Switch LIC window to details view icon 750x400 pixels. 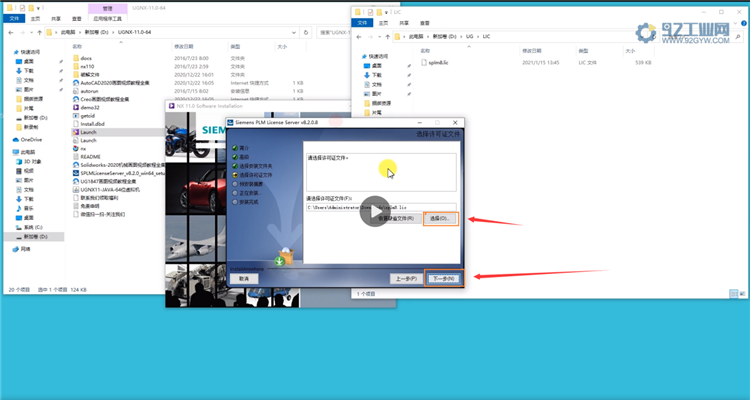coord(733,294)
